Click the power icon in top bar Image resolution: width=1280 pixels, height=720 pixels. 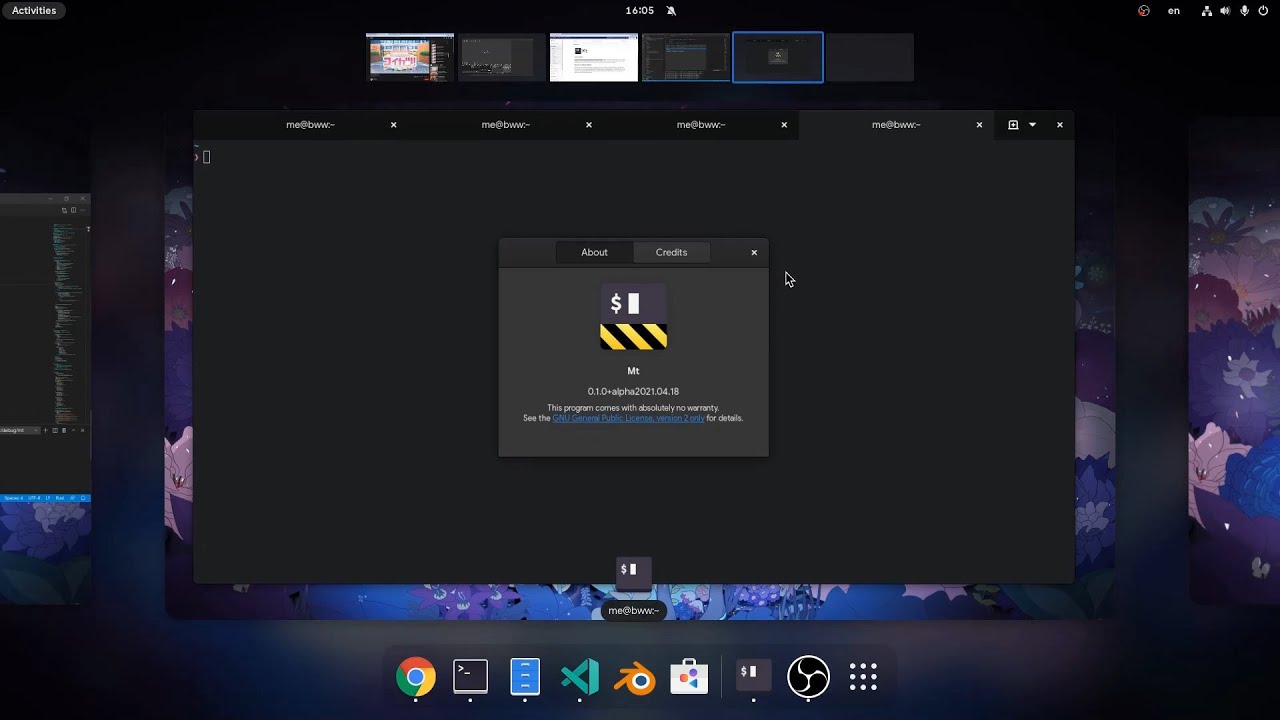1264,10
